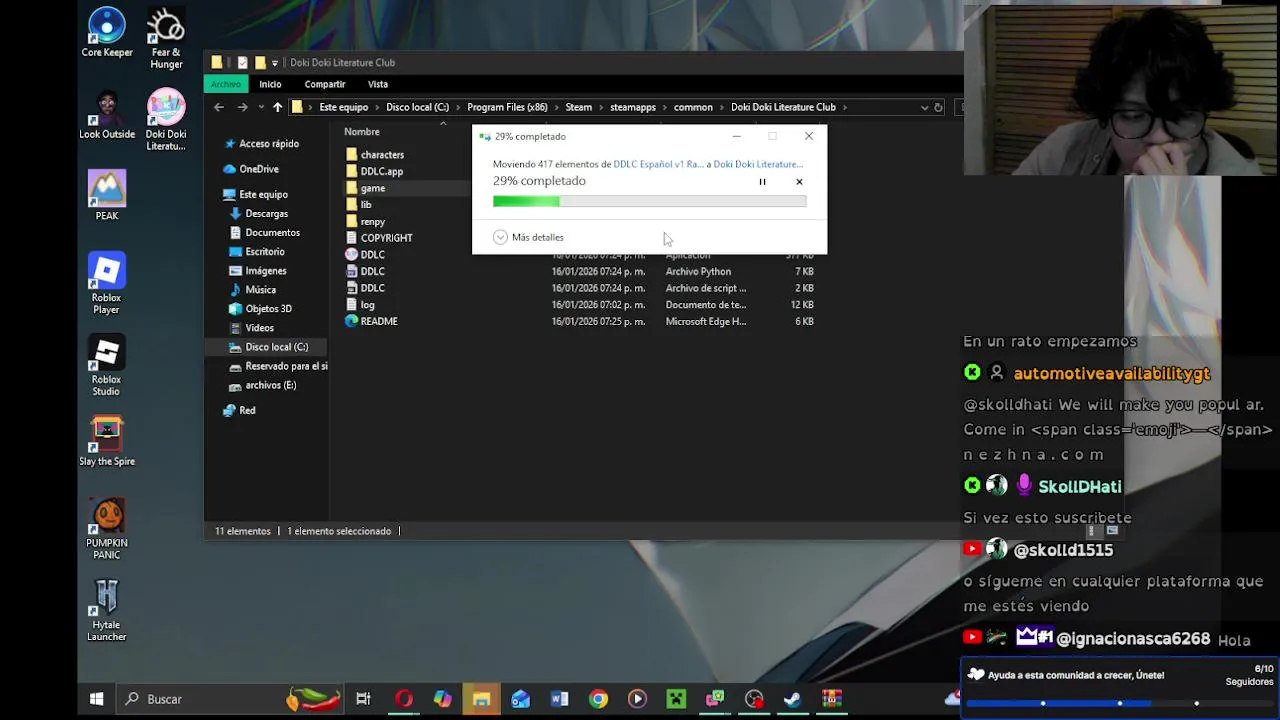Select the DDLC.app folder
This screenshot has height=720, width=1280.
pos(381,171)
